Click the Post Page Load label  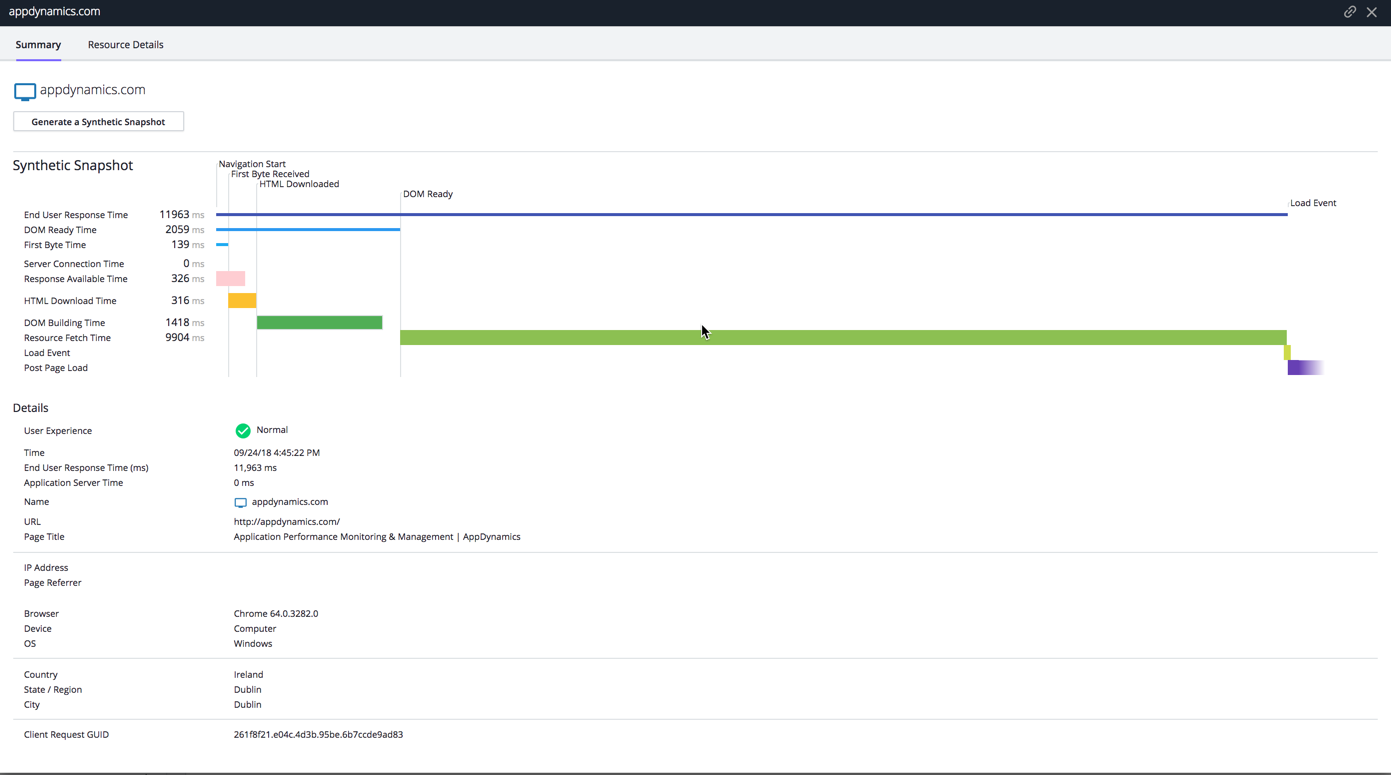click(56, 368)
